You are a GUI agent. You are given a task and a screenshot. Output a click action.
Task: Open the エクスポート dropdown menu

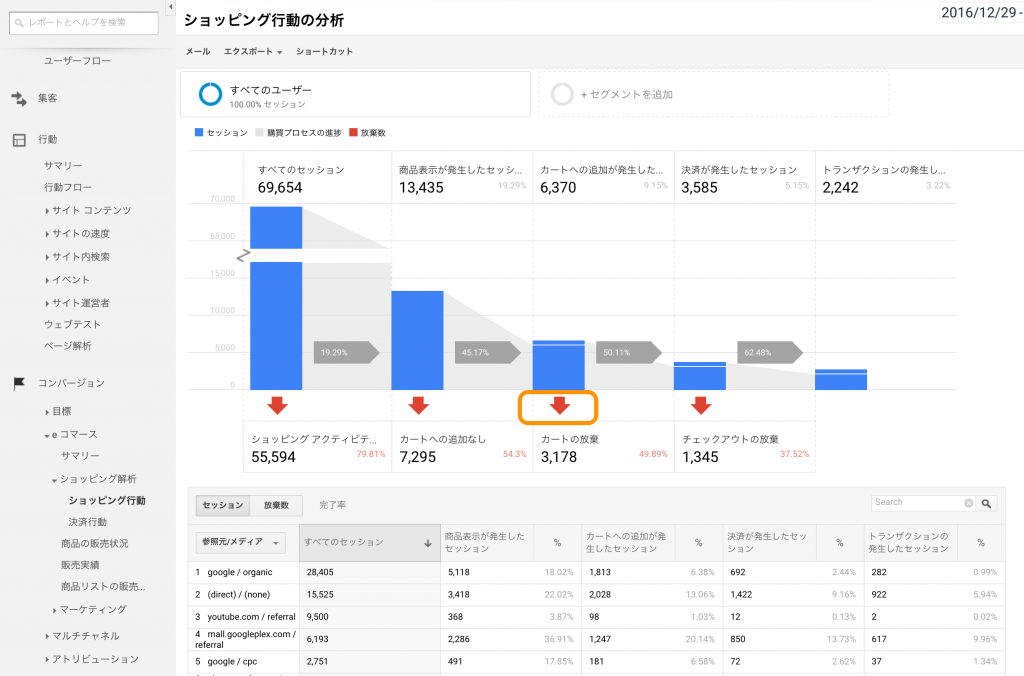tap(253, 52)
